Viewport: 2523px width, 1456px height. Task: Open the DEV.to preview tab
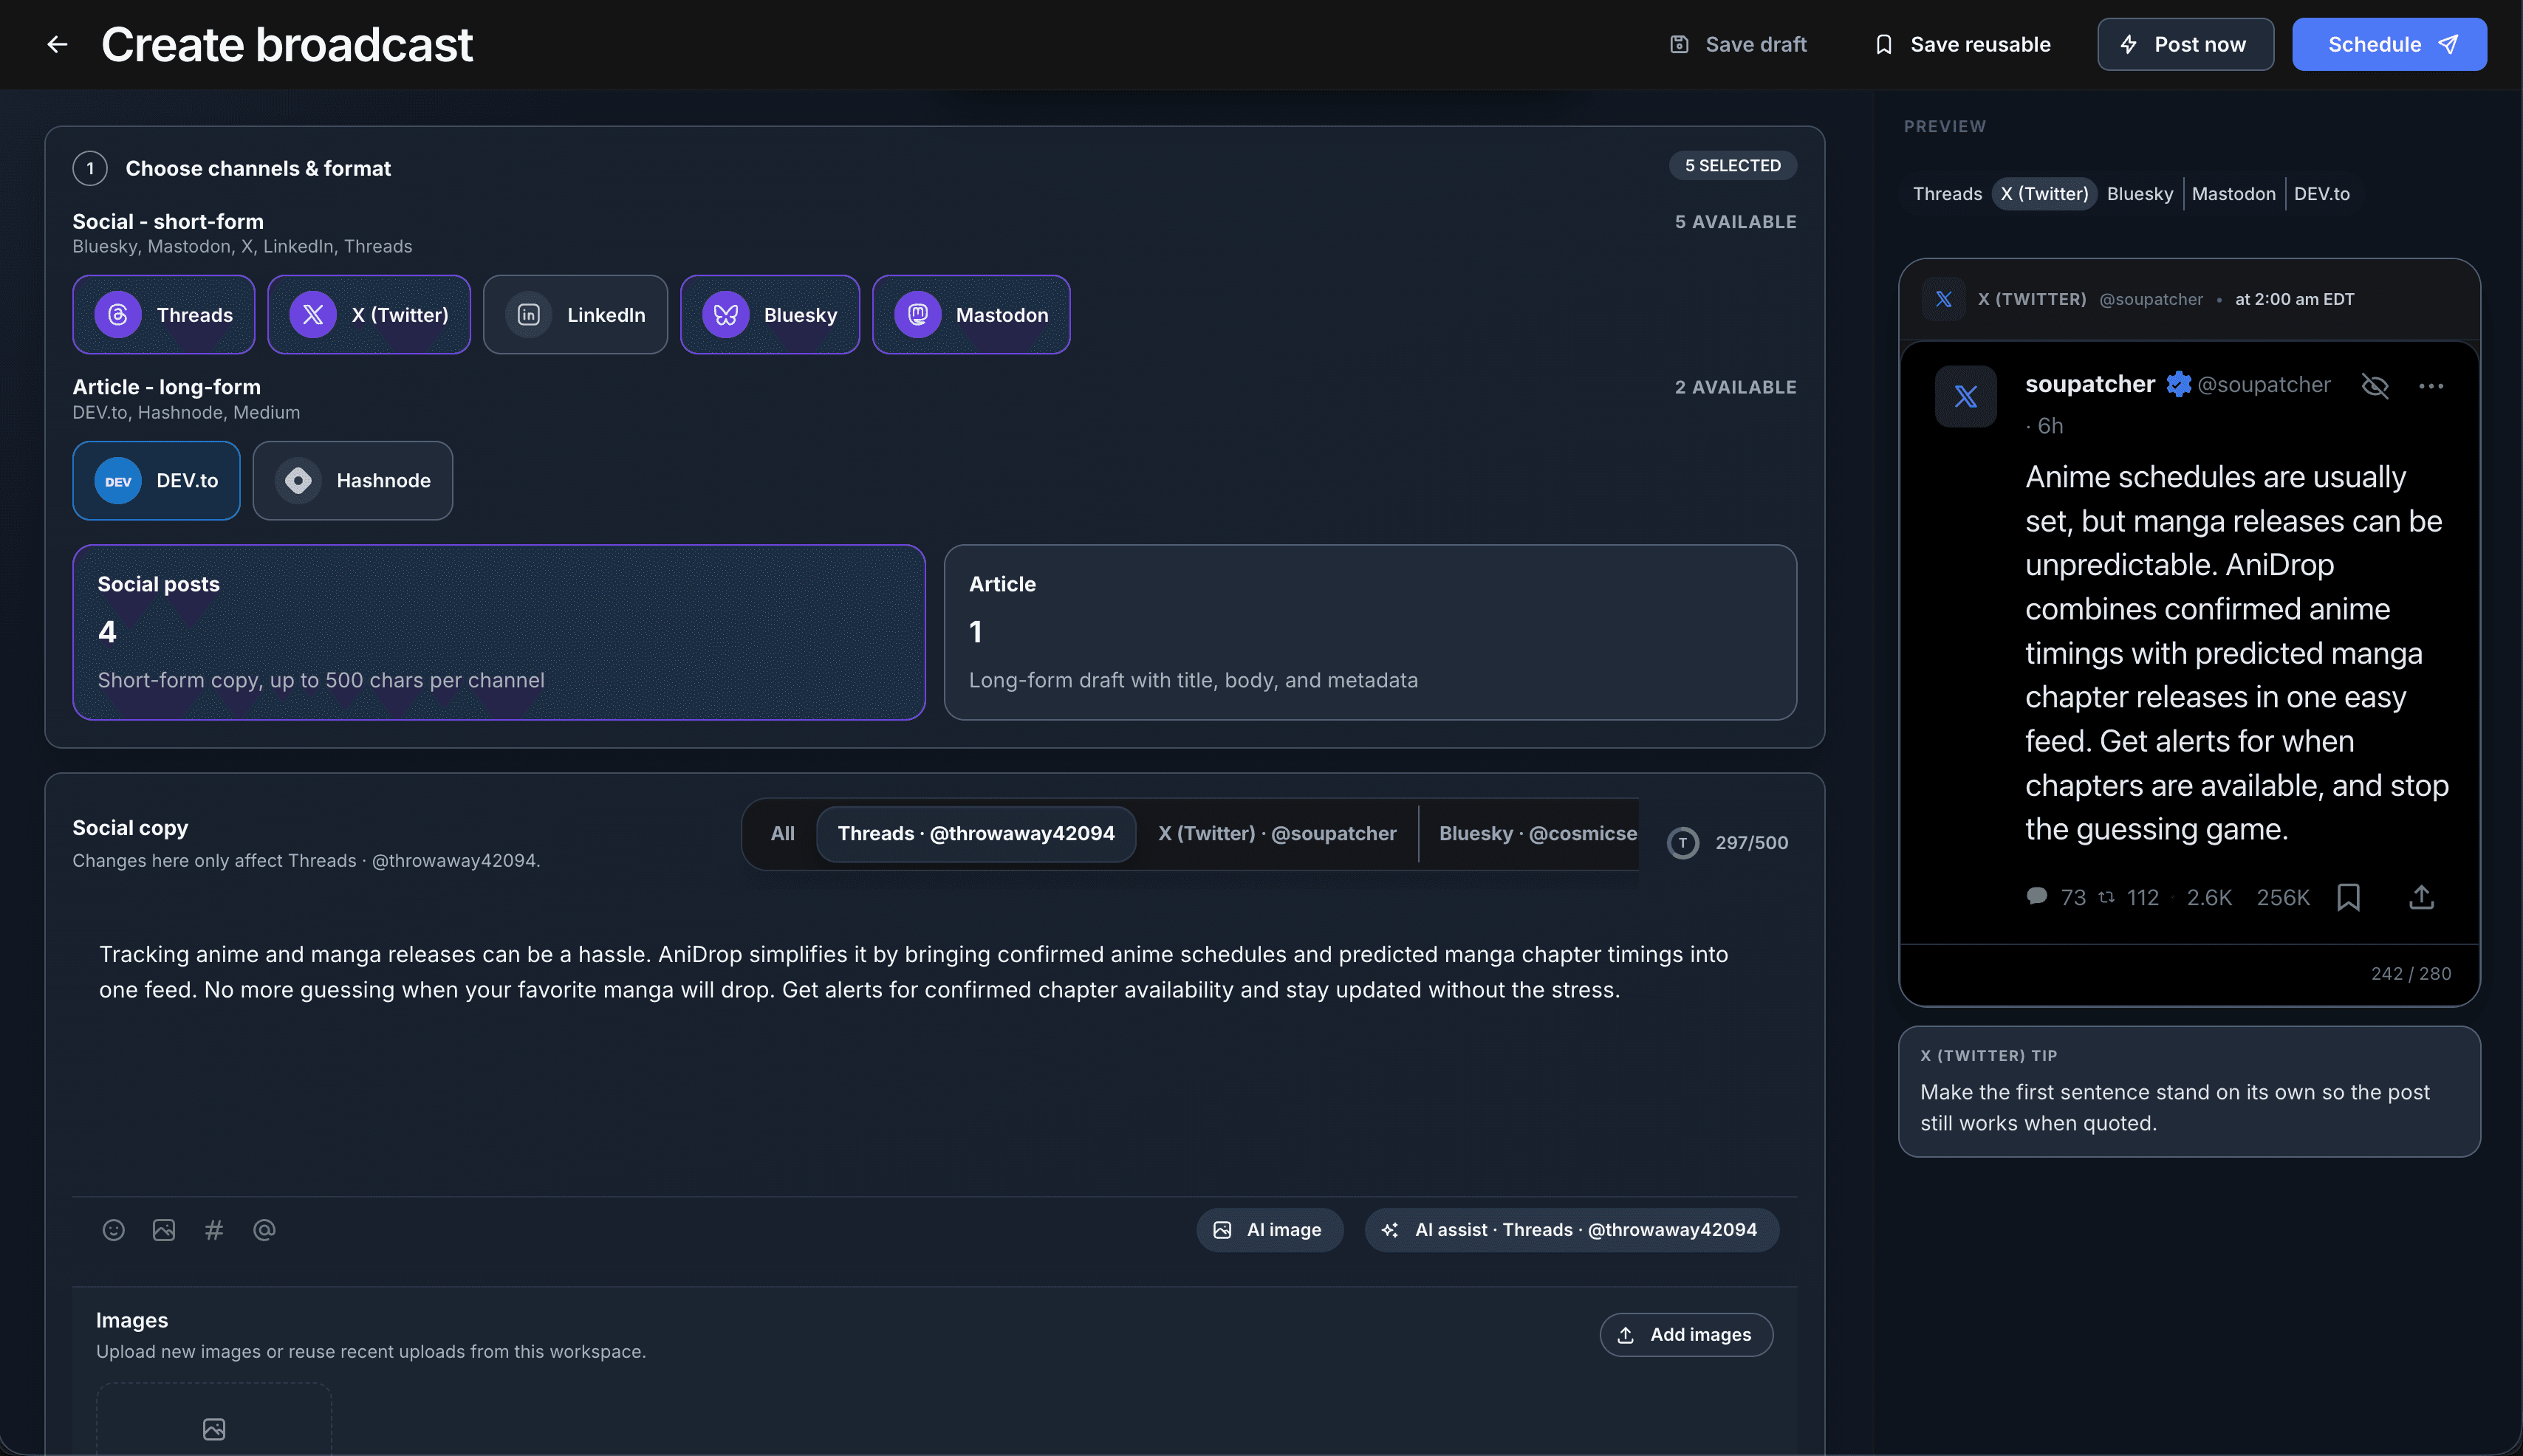(2322, 193)
